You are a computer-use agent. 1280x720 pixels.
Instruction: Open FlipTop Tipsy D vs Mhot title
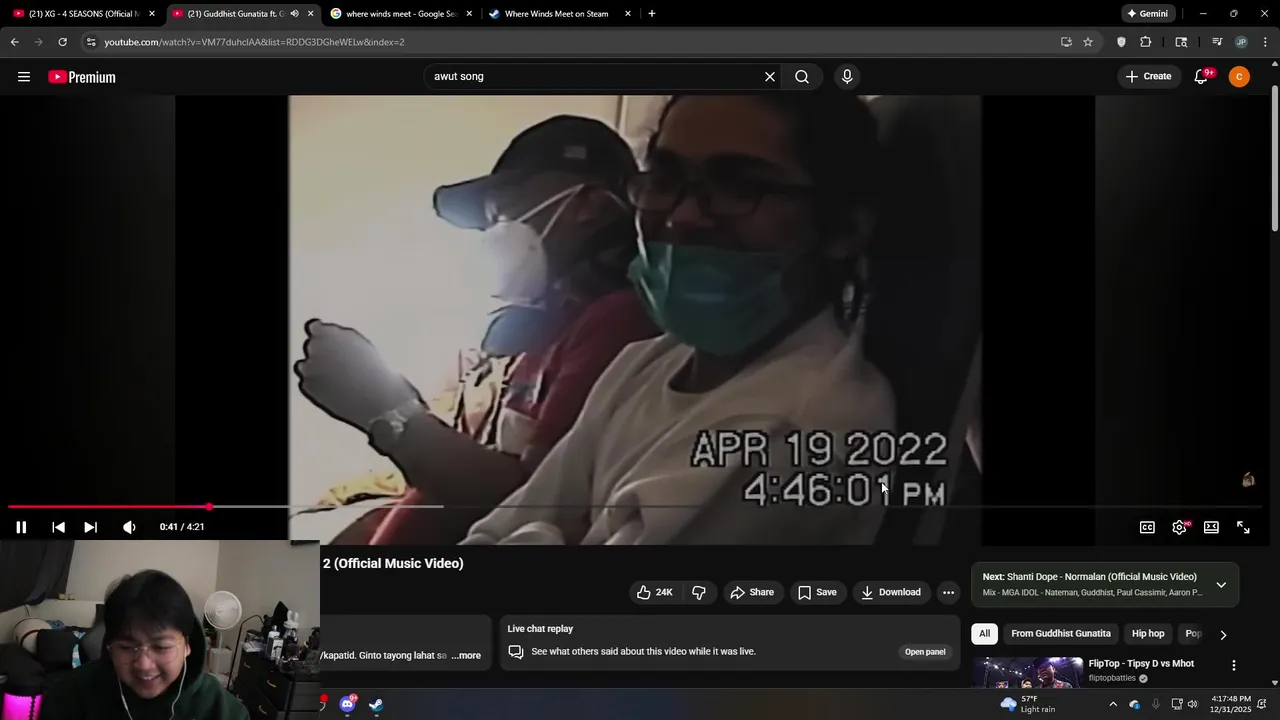1141,664
